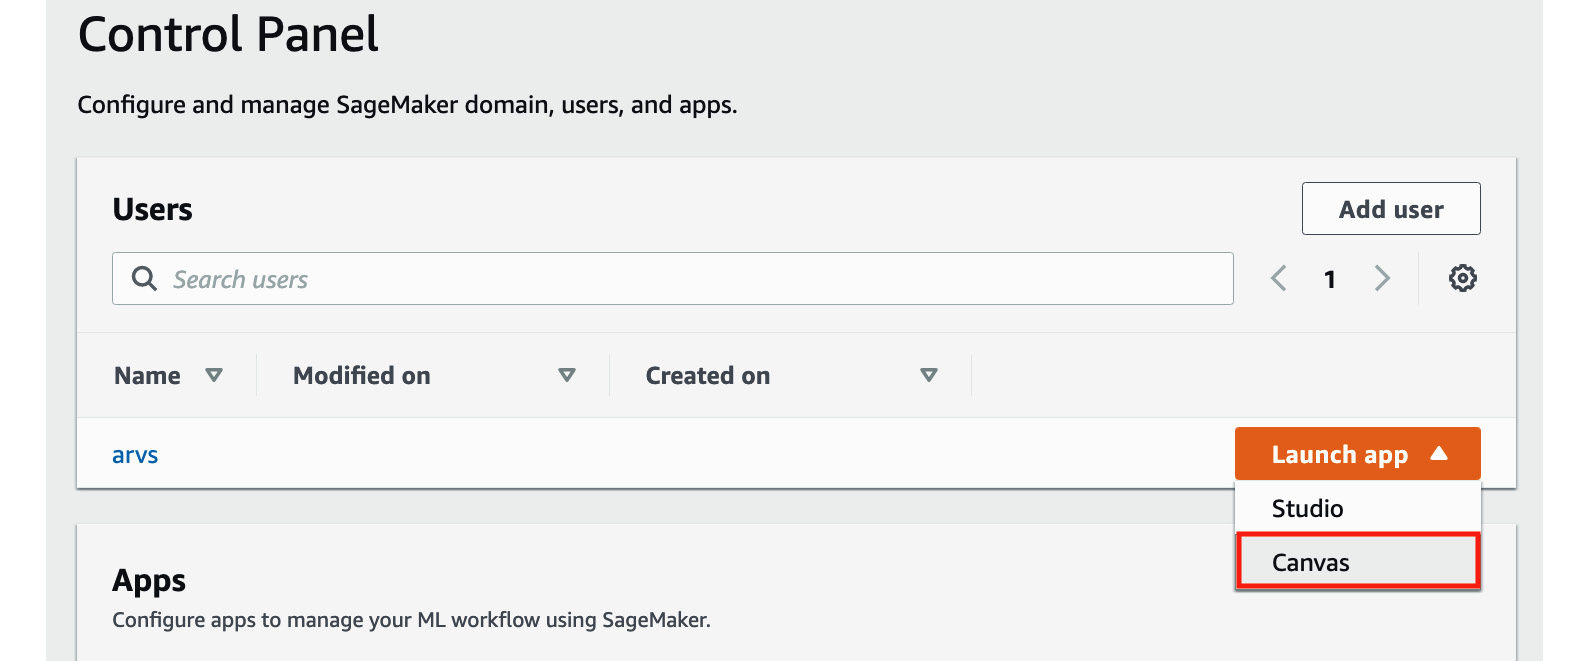Click the magnifying glass search icon
The image size is (1589, 661).
tap(145, 279)
